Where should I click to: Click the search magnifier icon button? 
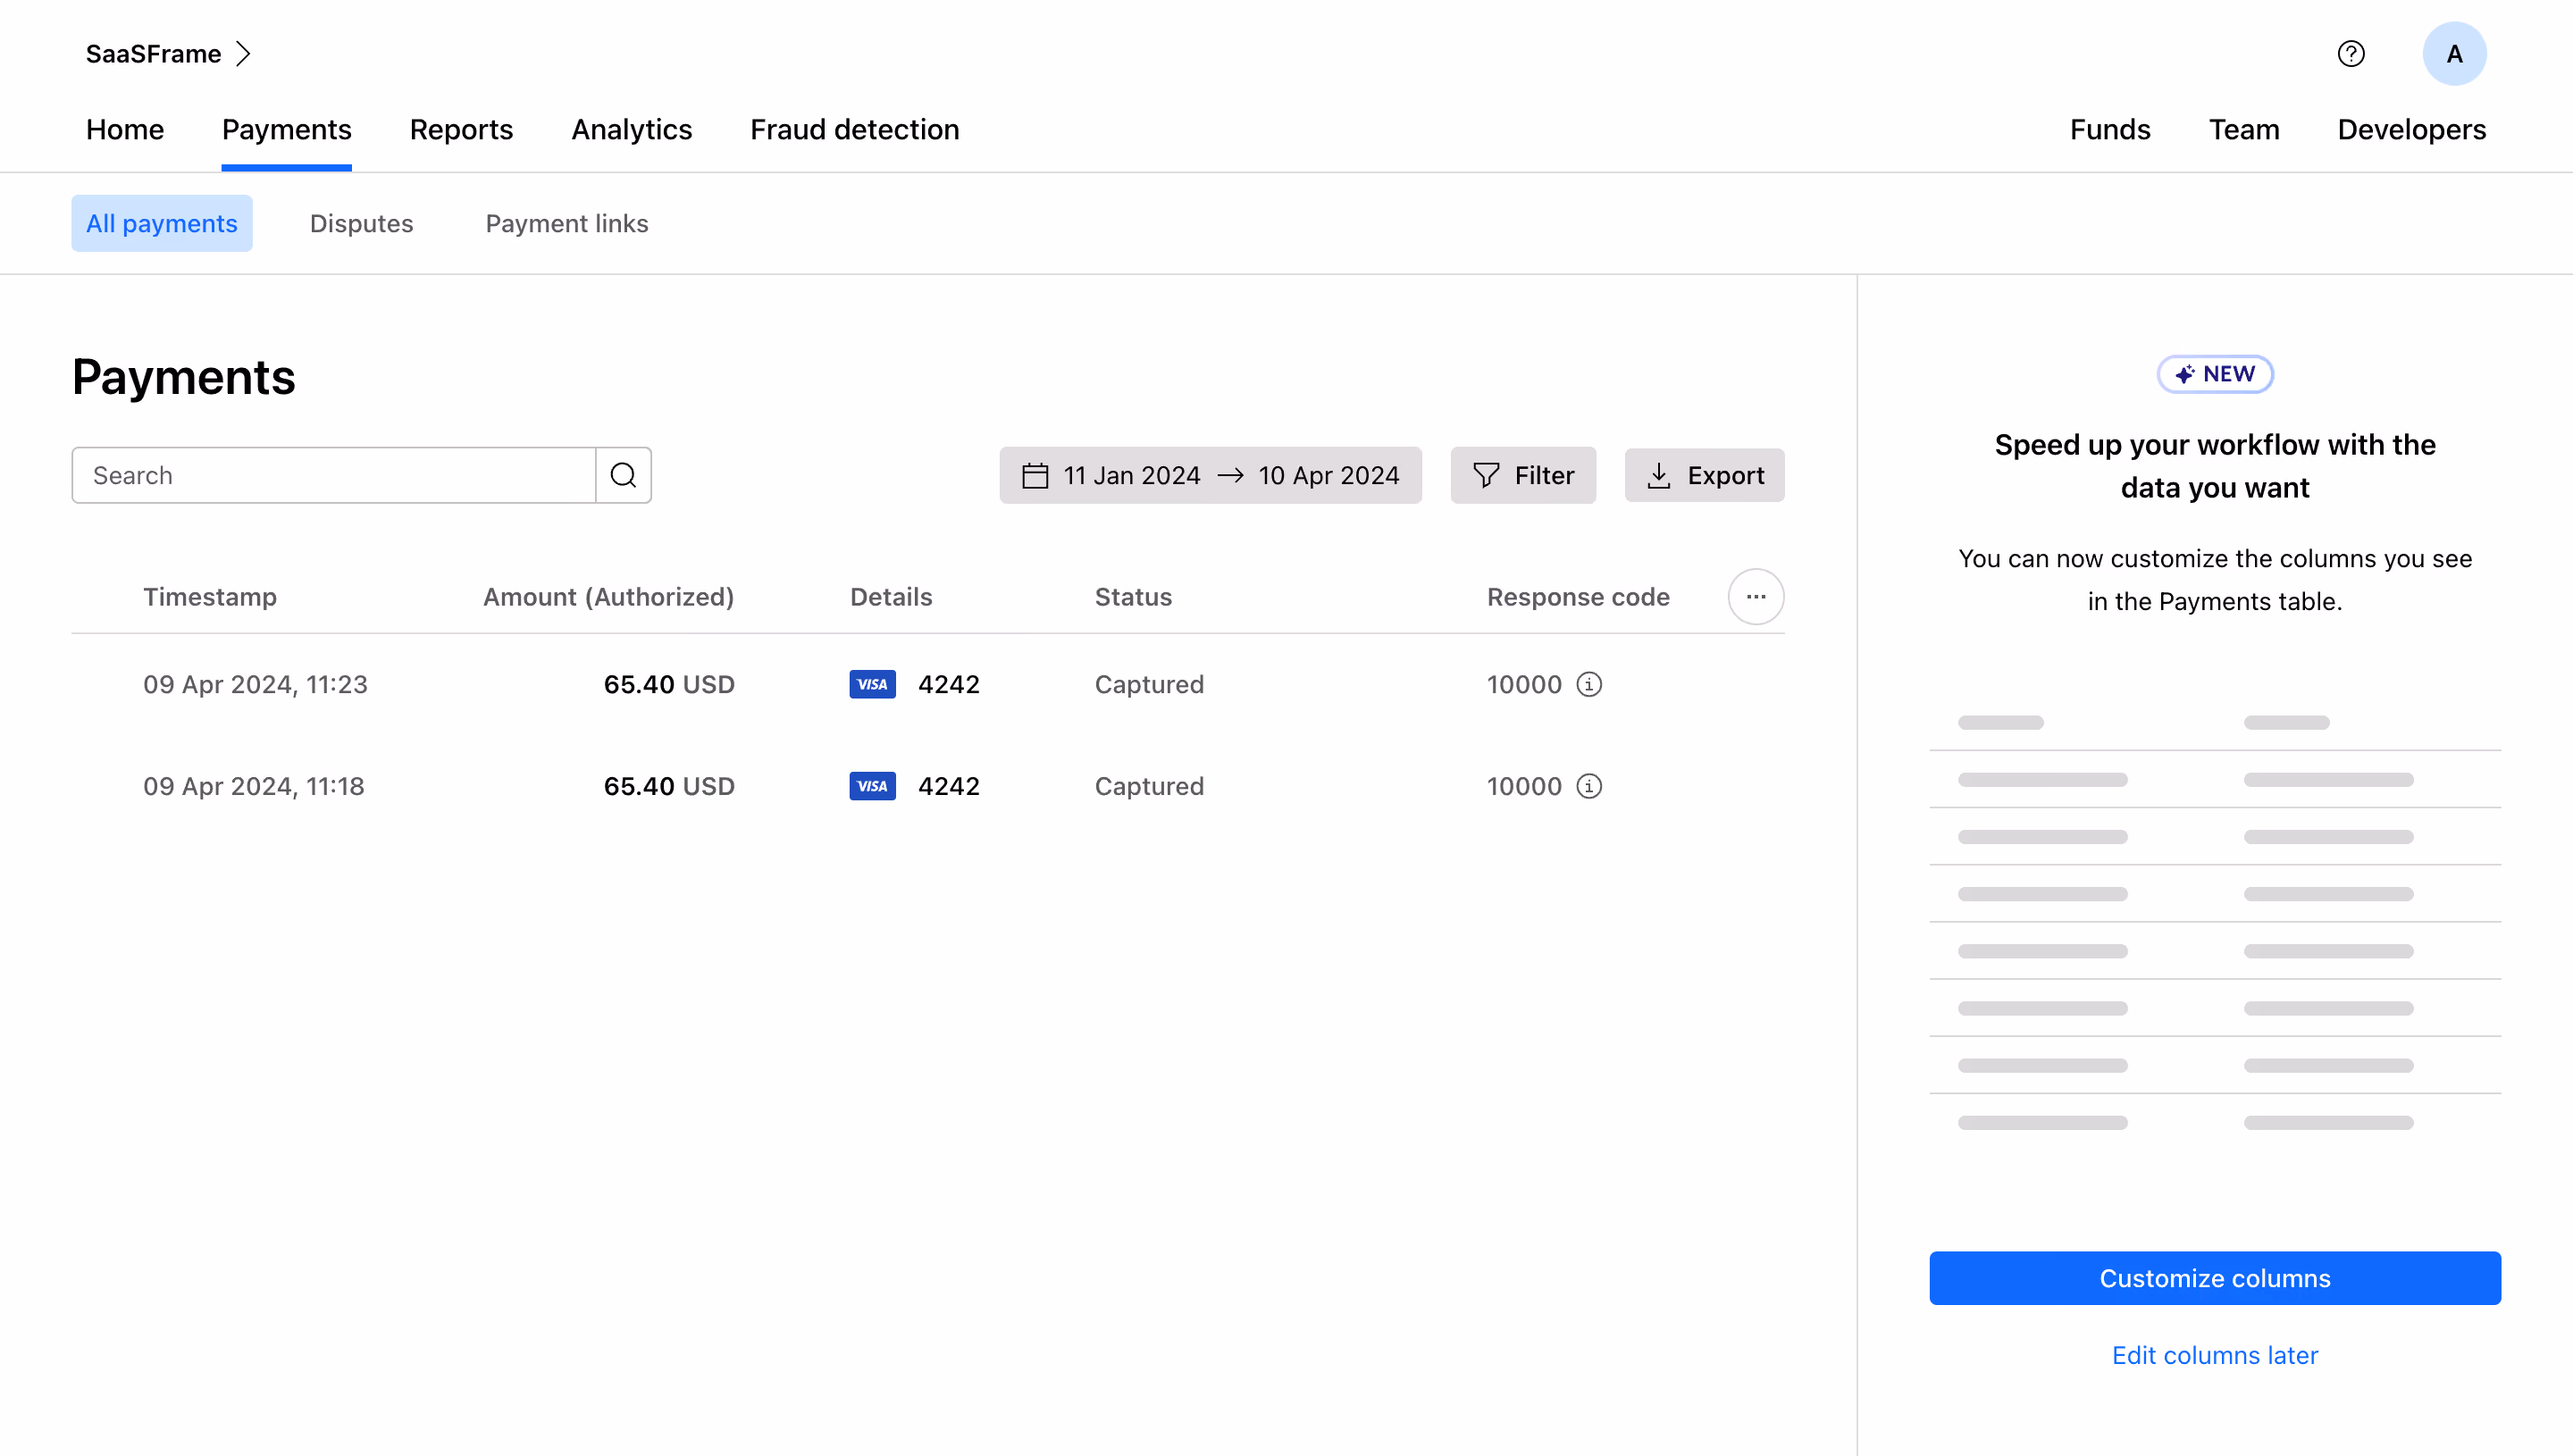coord(623,475)
